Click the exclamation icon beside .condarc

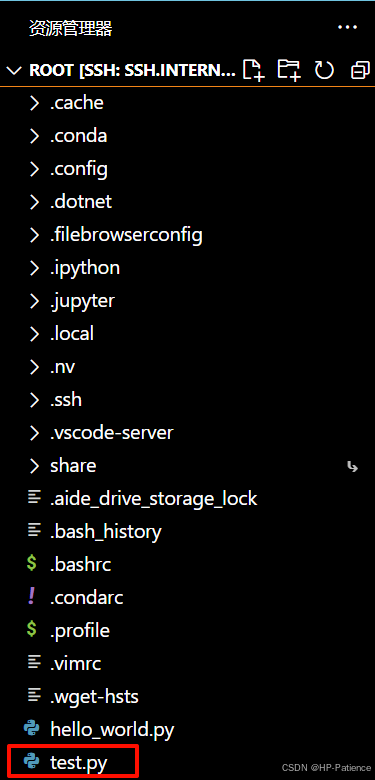[x=31, y=597]
